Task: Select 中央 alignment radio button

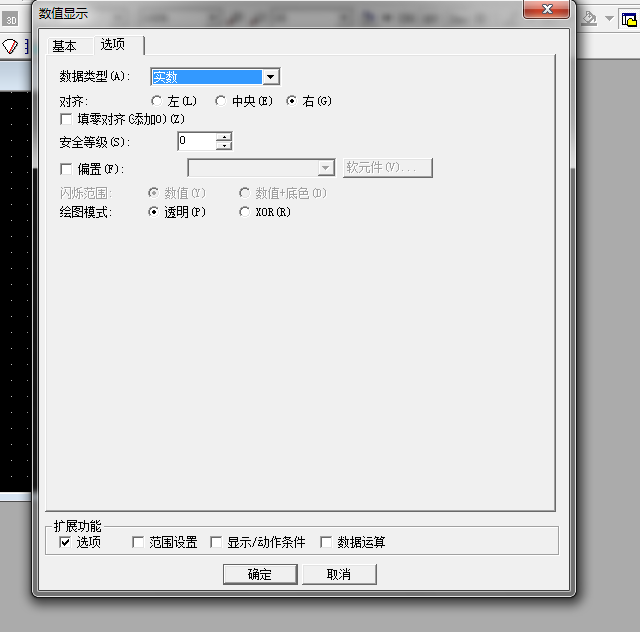Action: (x=220, y=101)
